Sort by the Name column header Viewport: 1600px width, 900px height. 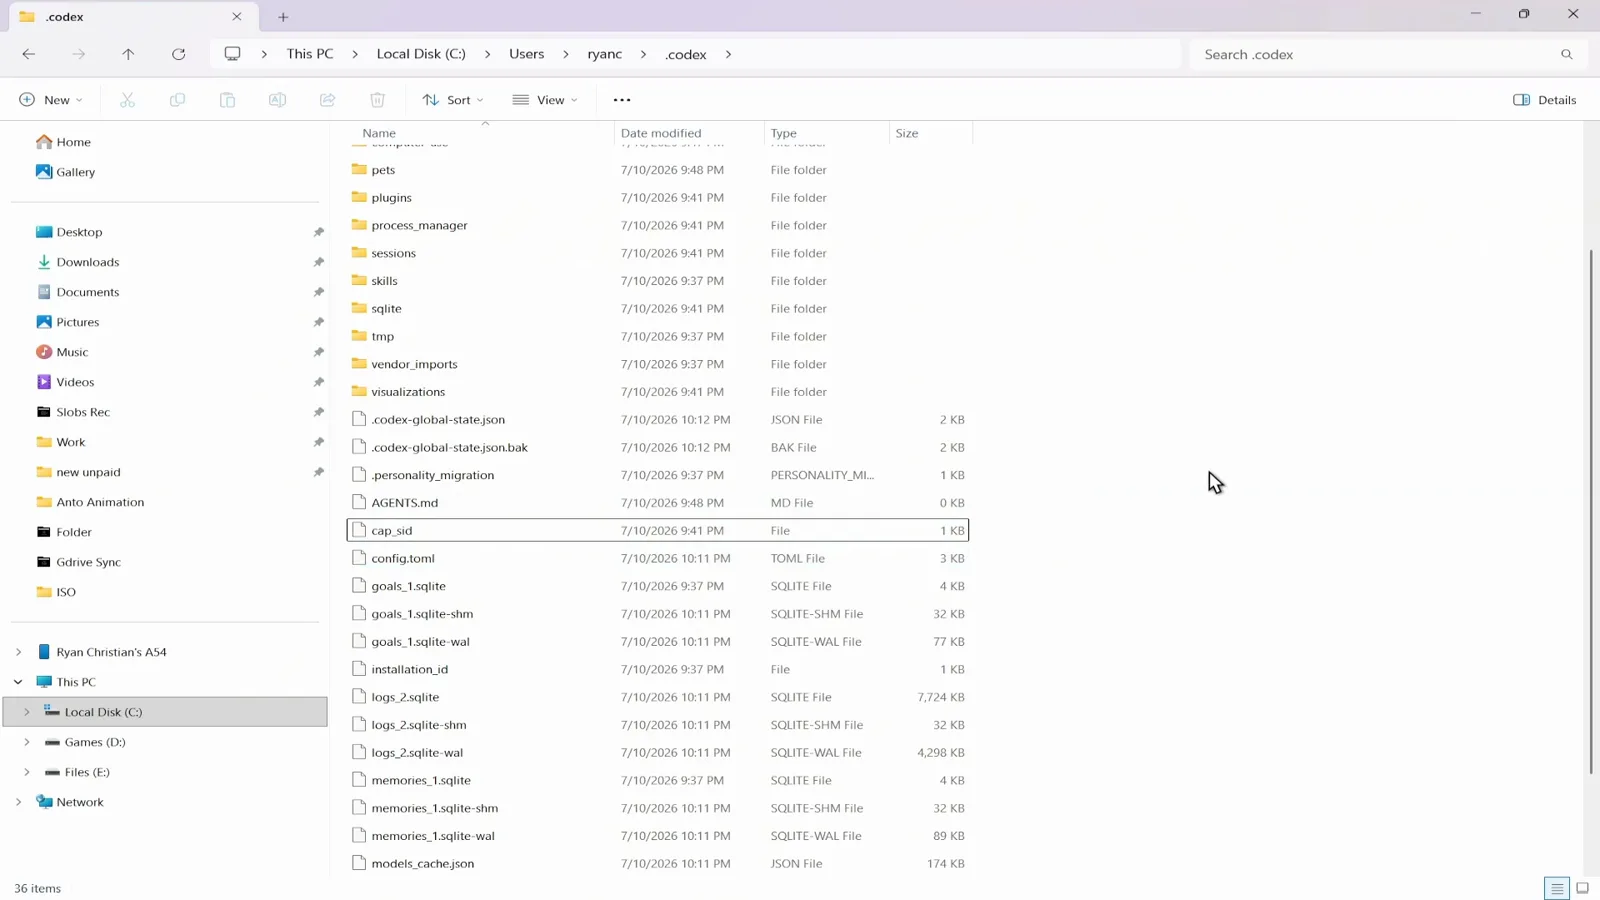(x=480, y=133)
